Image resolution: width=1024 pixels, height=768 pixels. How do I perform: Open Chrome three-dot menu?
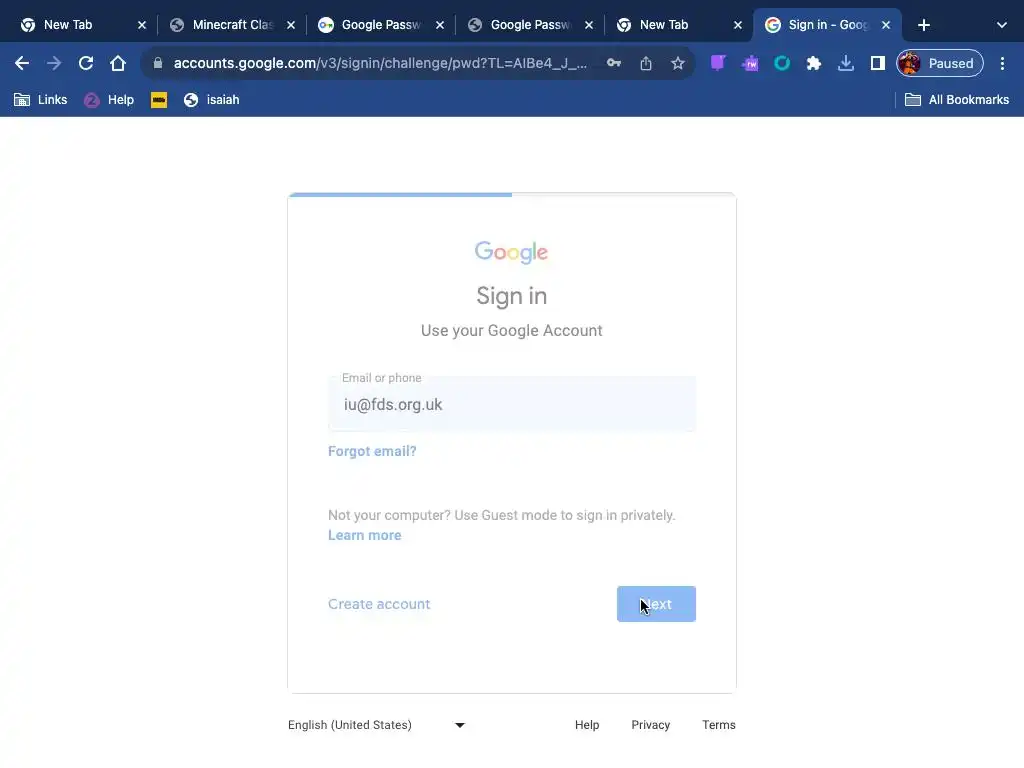[1002, 63]
